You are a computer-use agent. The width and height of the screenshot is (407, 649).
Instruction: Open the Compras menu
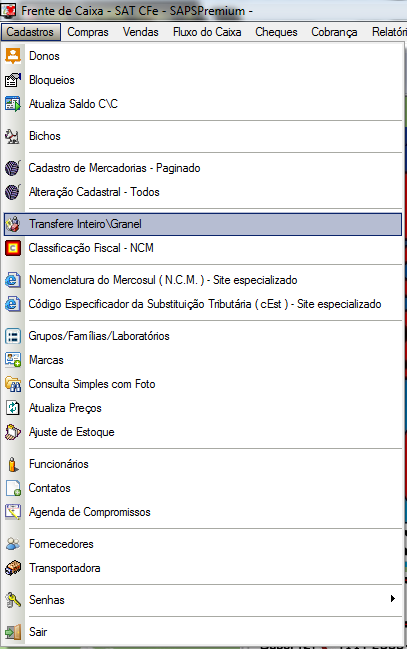click(x=88, y=32)
